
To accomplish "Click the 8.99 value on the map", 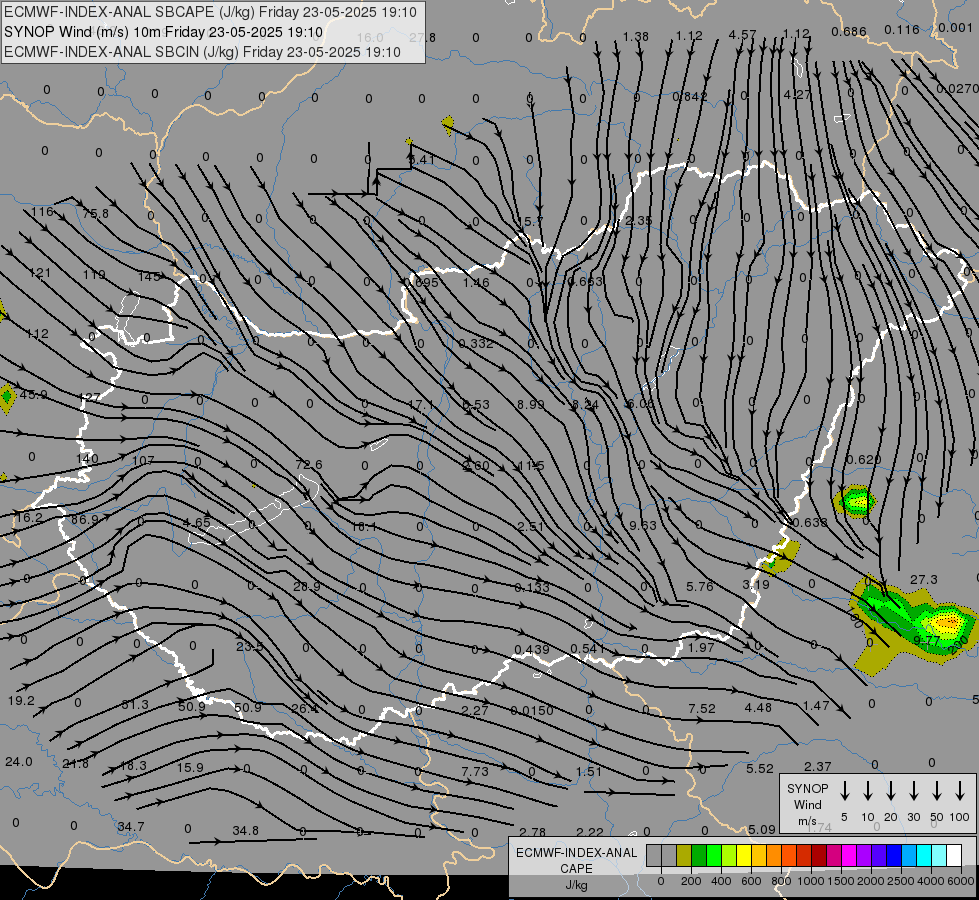I will click(x=531, y=405).
